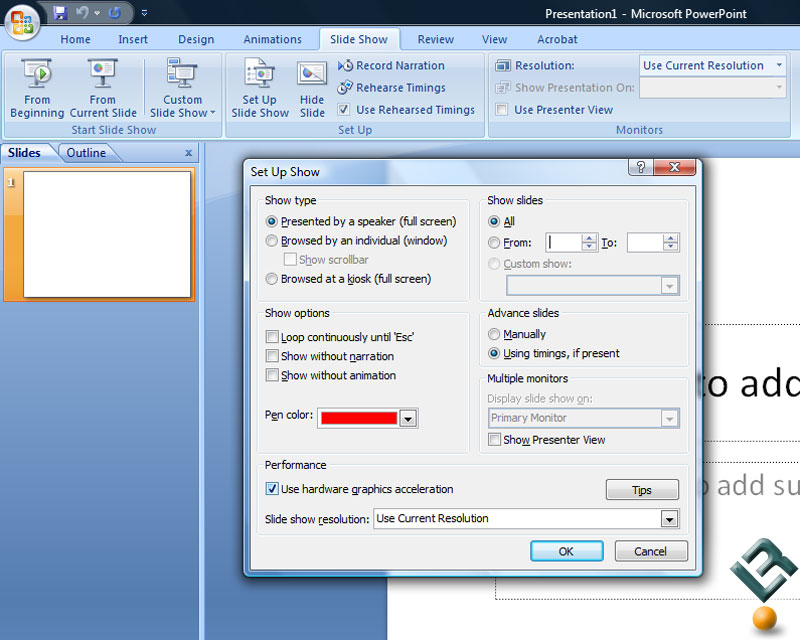
Task: Open the Custom Slide Show menu
Action: pyautogui.click(x=182, y=89)
